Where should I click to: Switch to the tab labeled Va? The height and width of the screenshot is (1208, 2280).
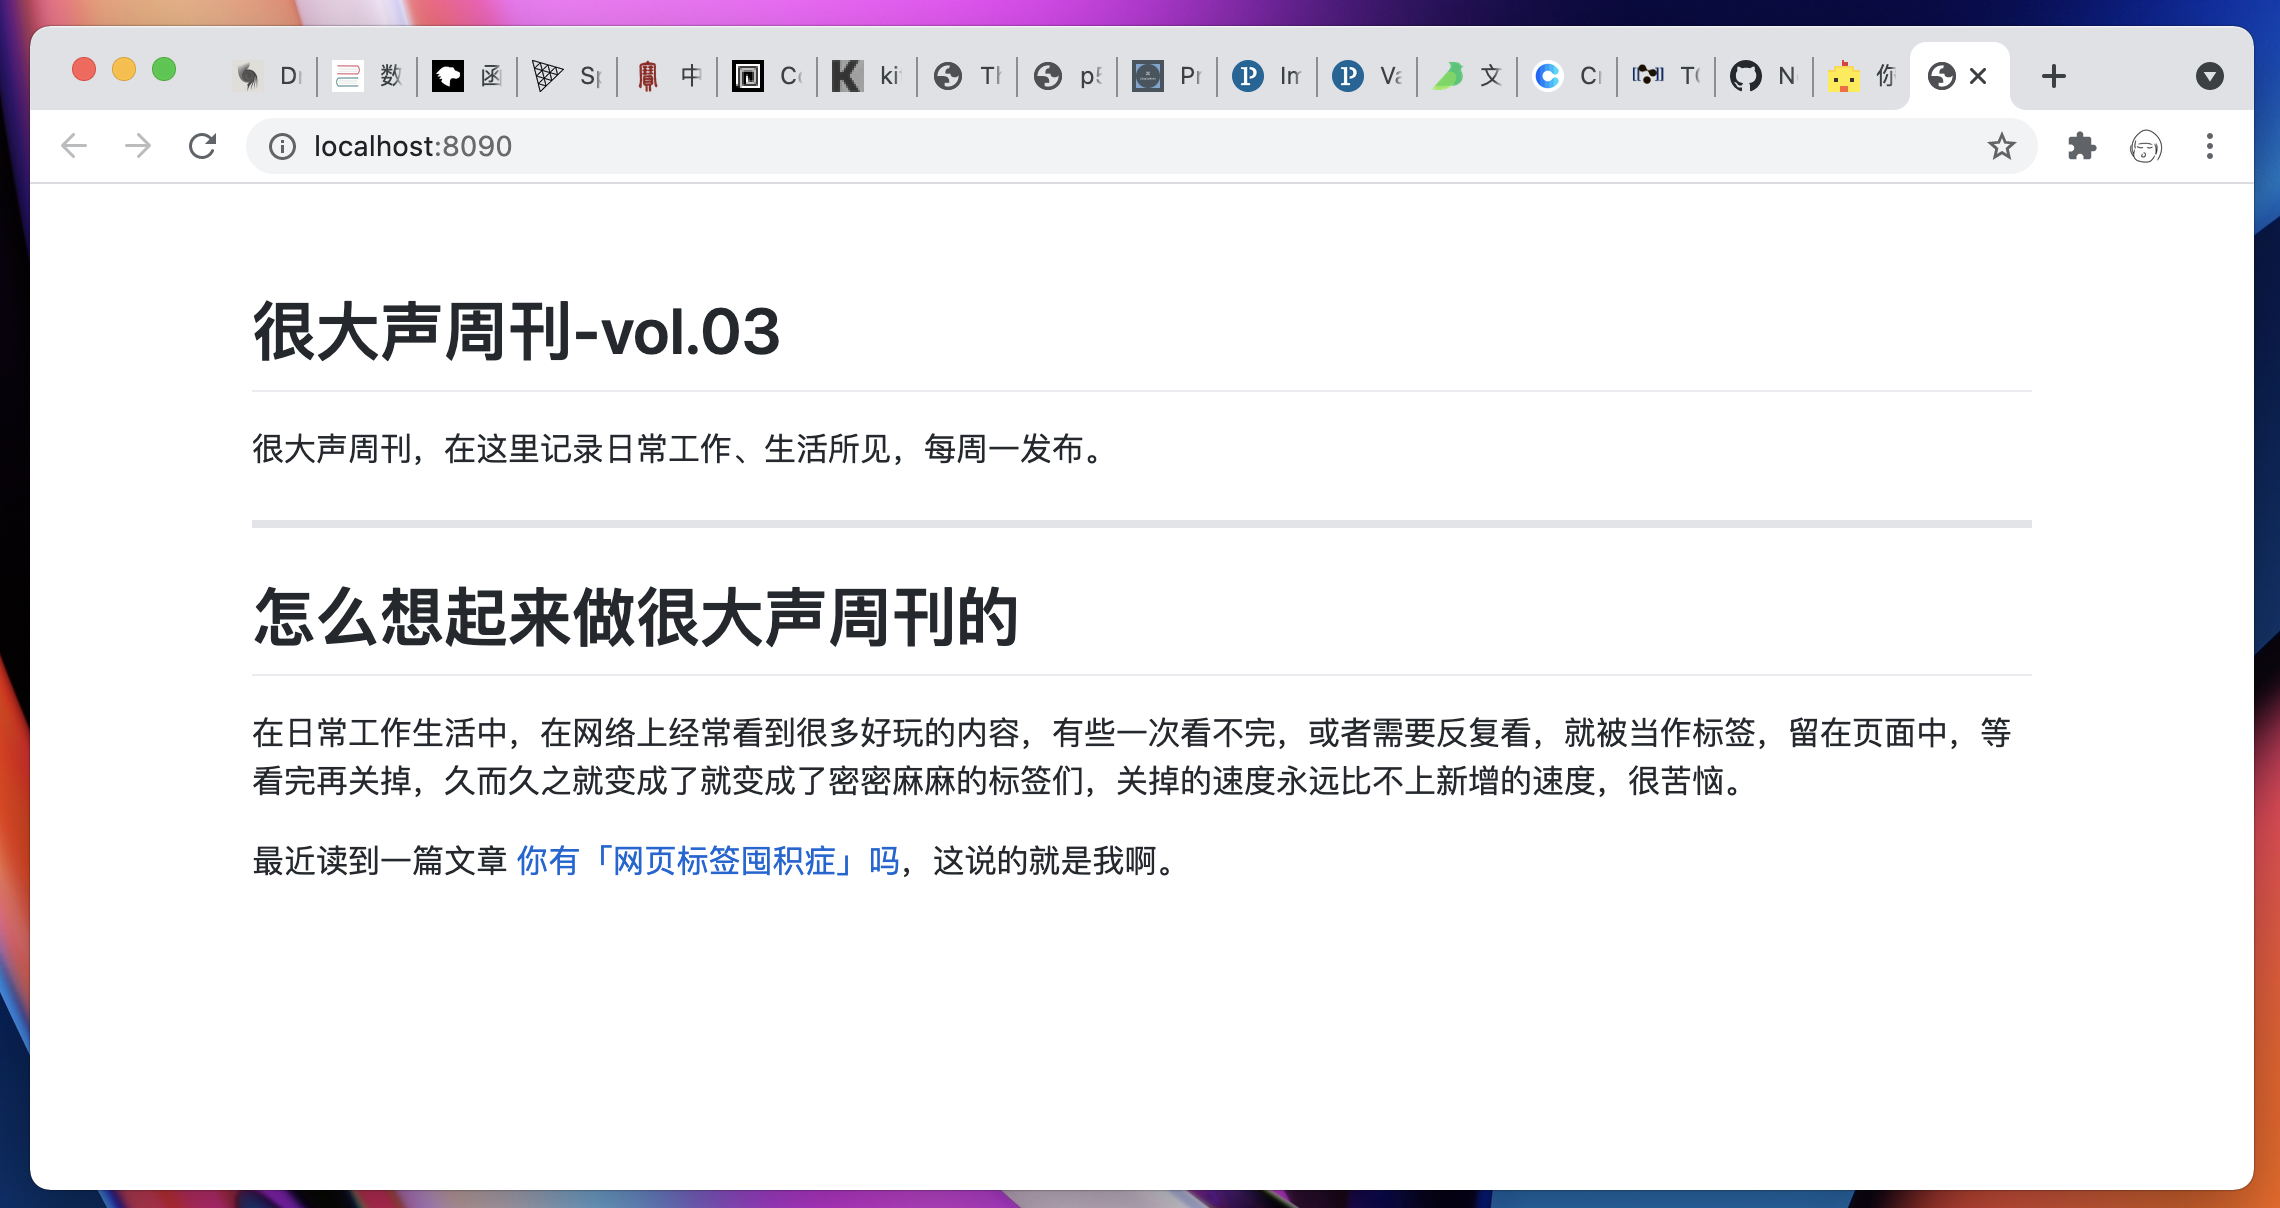coord(1367,76)
